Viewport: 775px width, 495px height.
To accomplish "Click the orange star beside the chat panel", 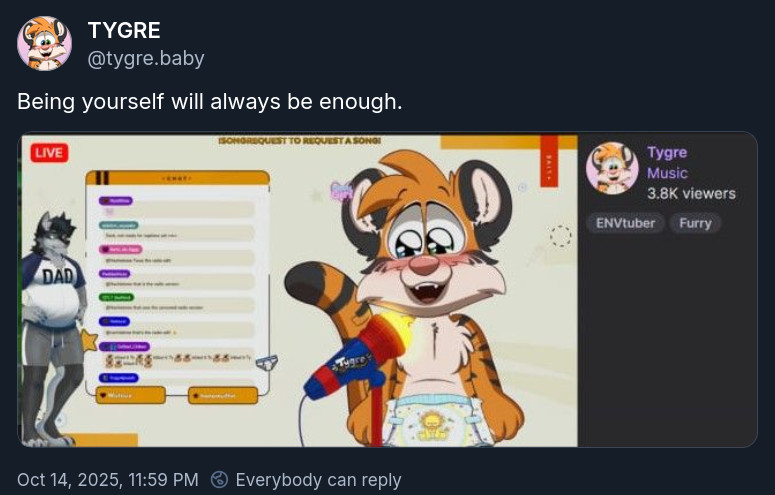I will (x=87, y=341).
